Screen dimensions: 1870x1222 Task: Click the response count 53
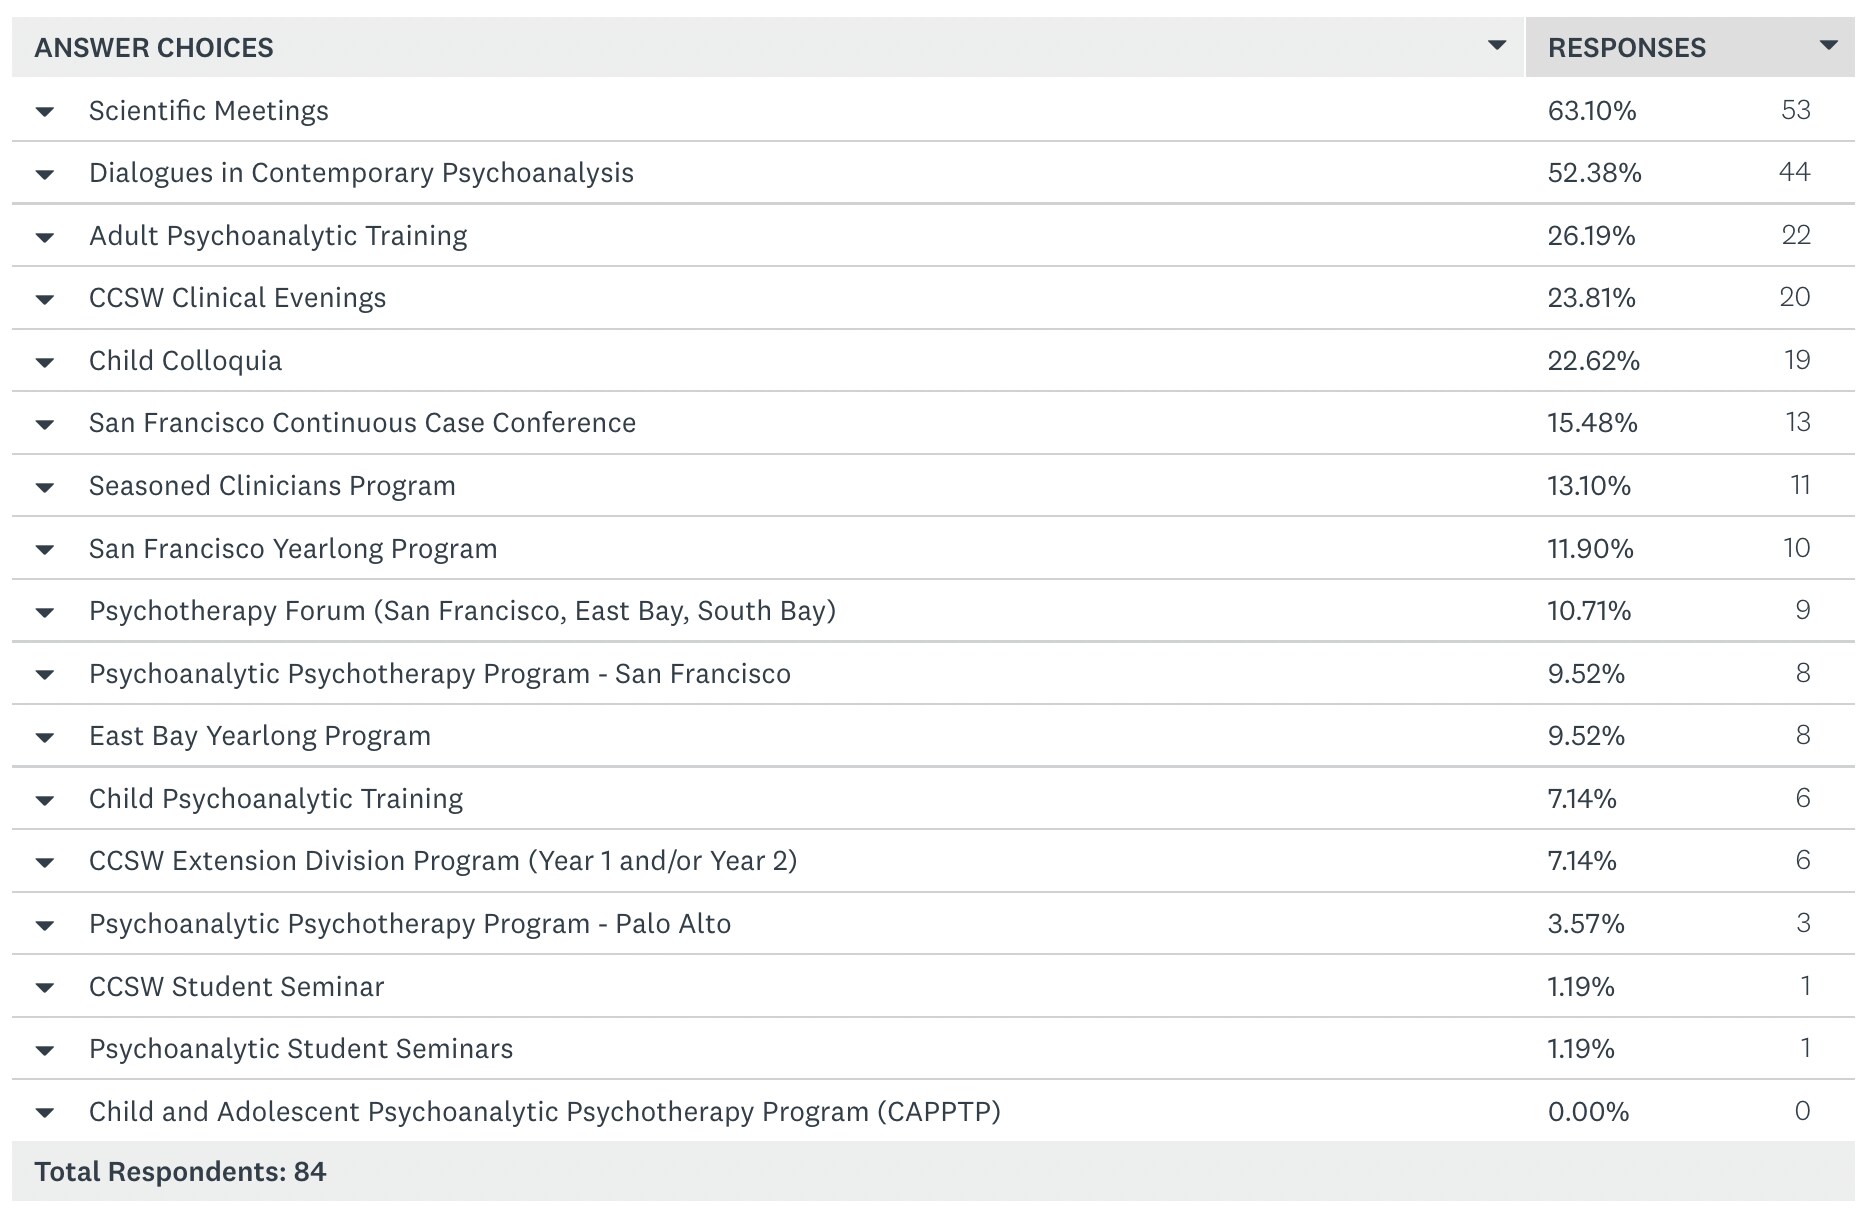pos(1796,110)
